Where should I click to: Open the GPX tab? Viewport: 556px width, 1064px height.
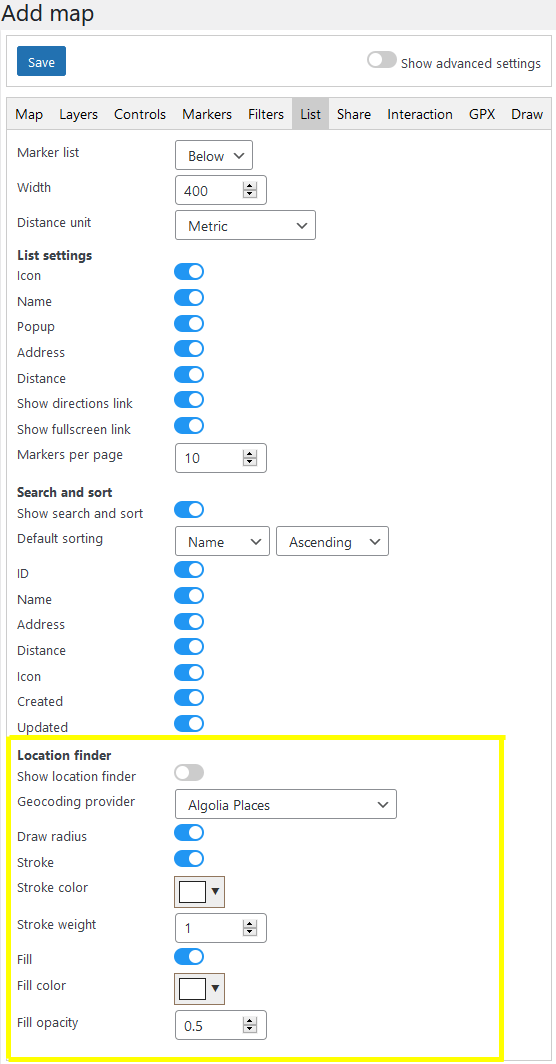(x=482, y=114)
